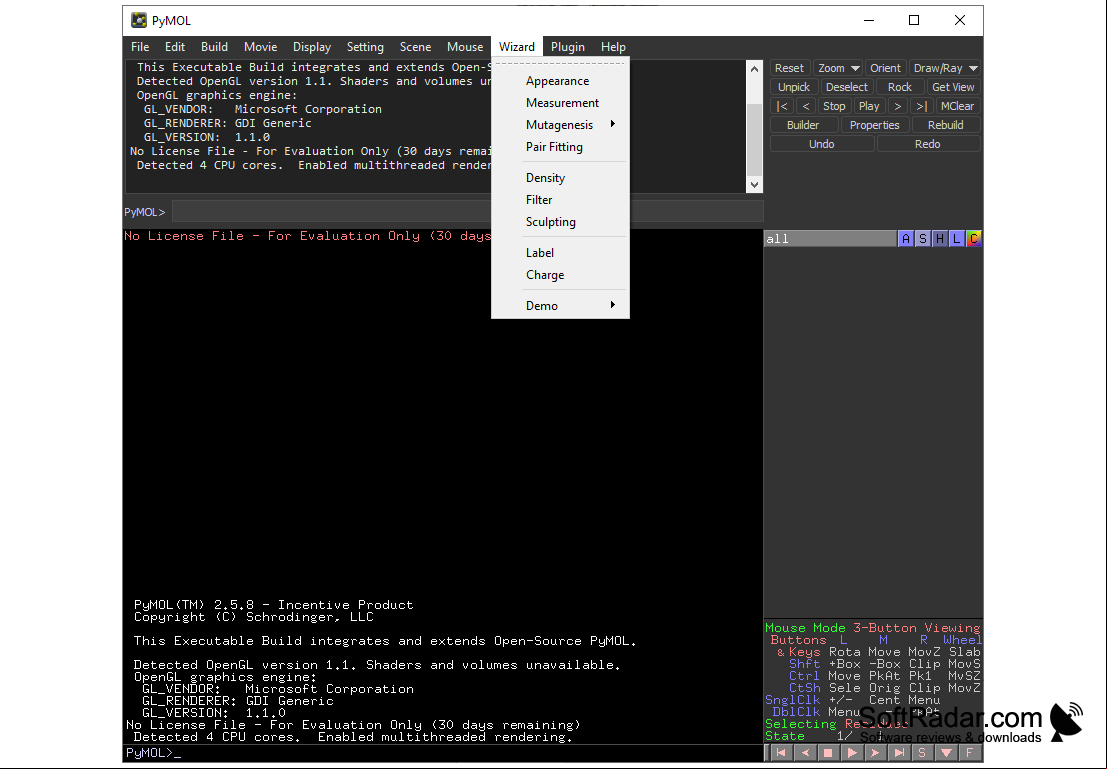Open the Movie menu
This screenshot has height=769, width=1107.
[261, 47]
